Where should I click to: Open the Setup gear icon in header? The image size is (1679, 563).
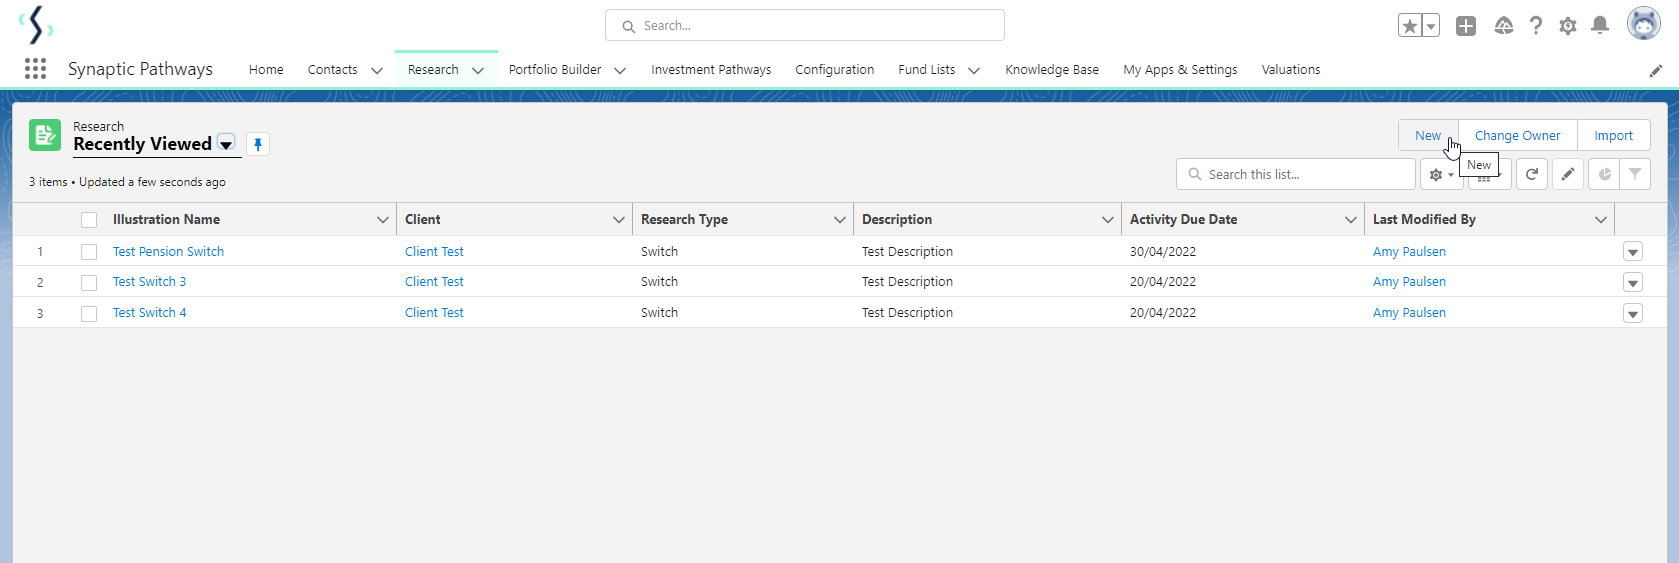[x=1568, y=26]
